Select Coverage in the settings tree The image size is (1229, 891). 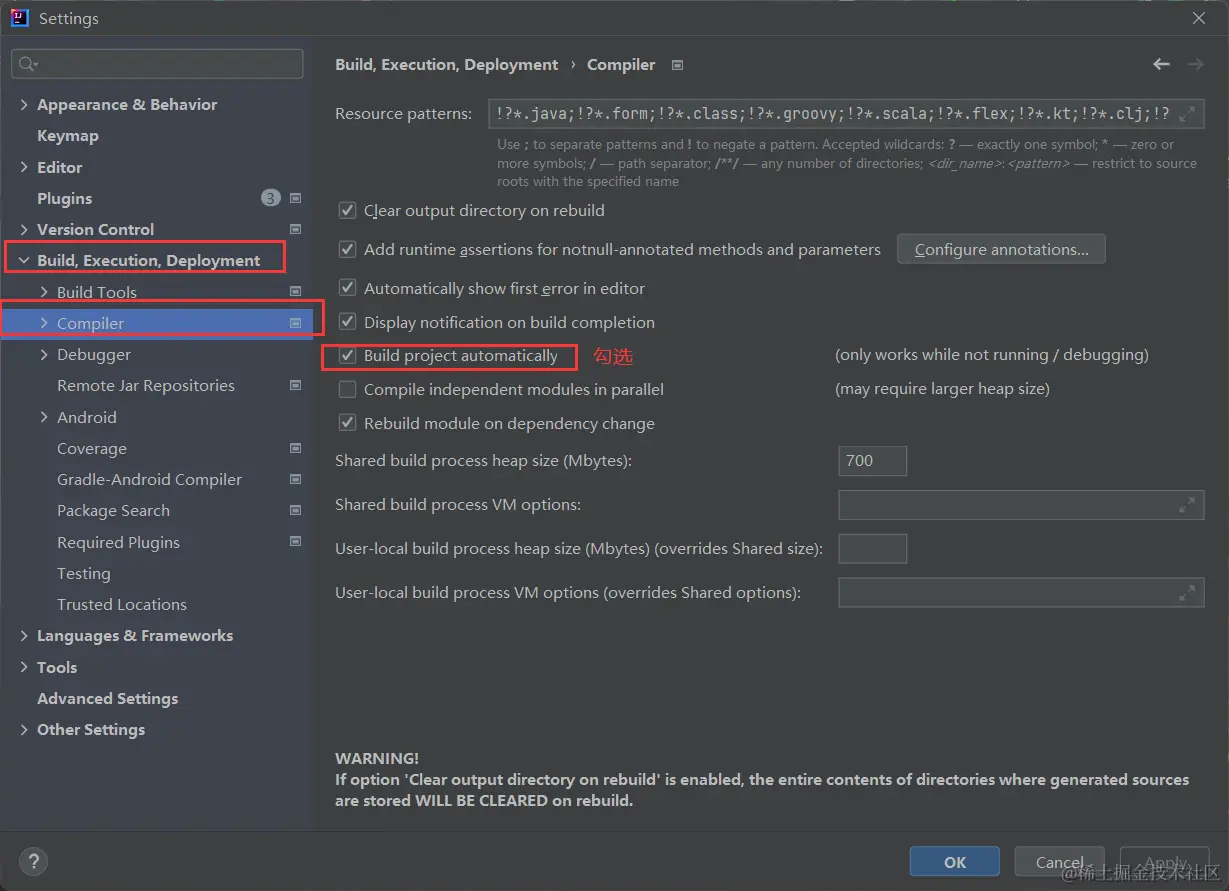[x=92, y=448]
